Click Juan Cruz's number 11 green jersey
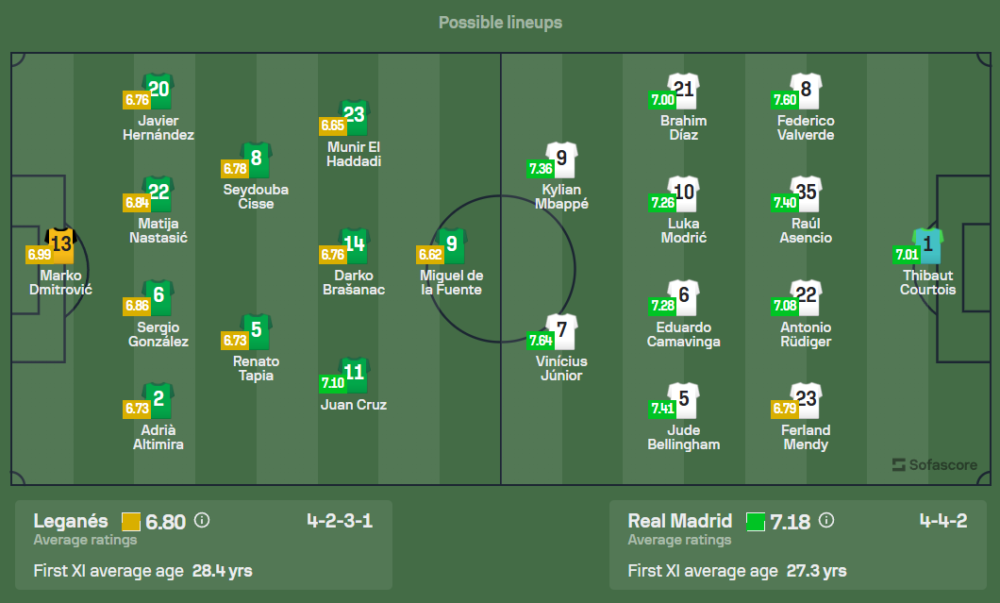 pyautogui.click(x=354, y=374)
